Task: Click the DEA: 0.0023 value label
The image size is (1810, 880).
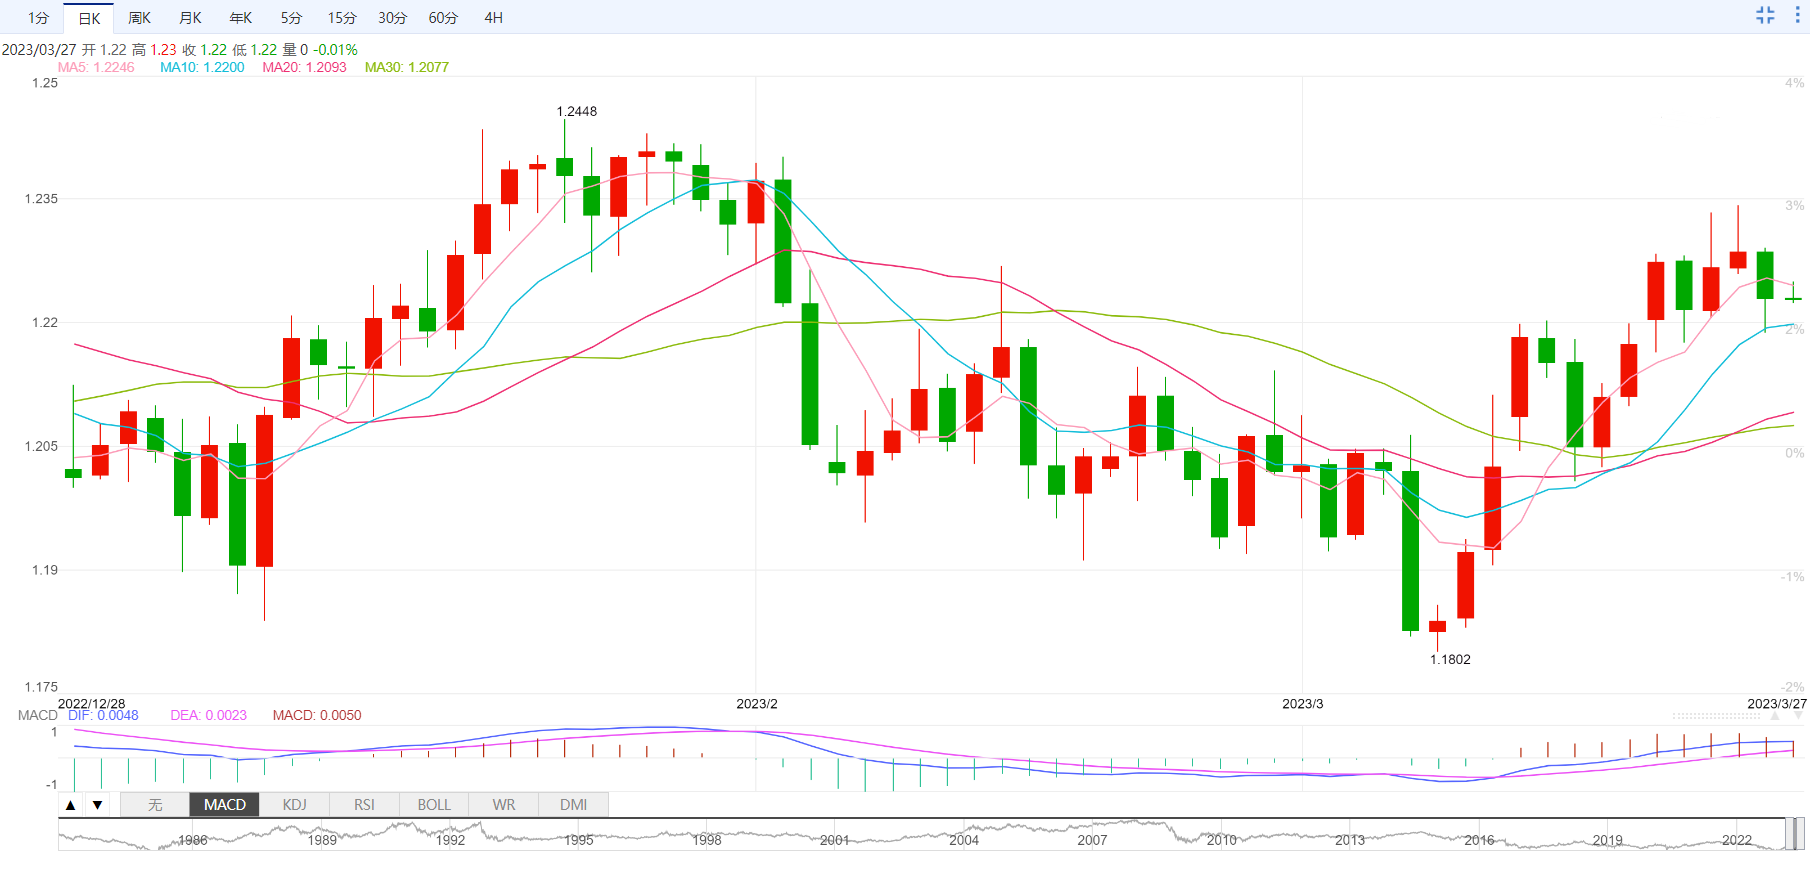Action: pos(208,715)
